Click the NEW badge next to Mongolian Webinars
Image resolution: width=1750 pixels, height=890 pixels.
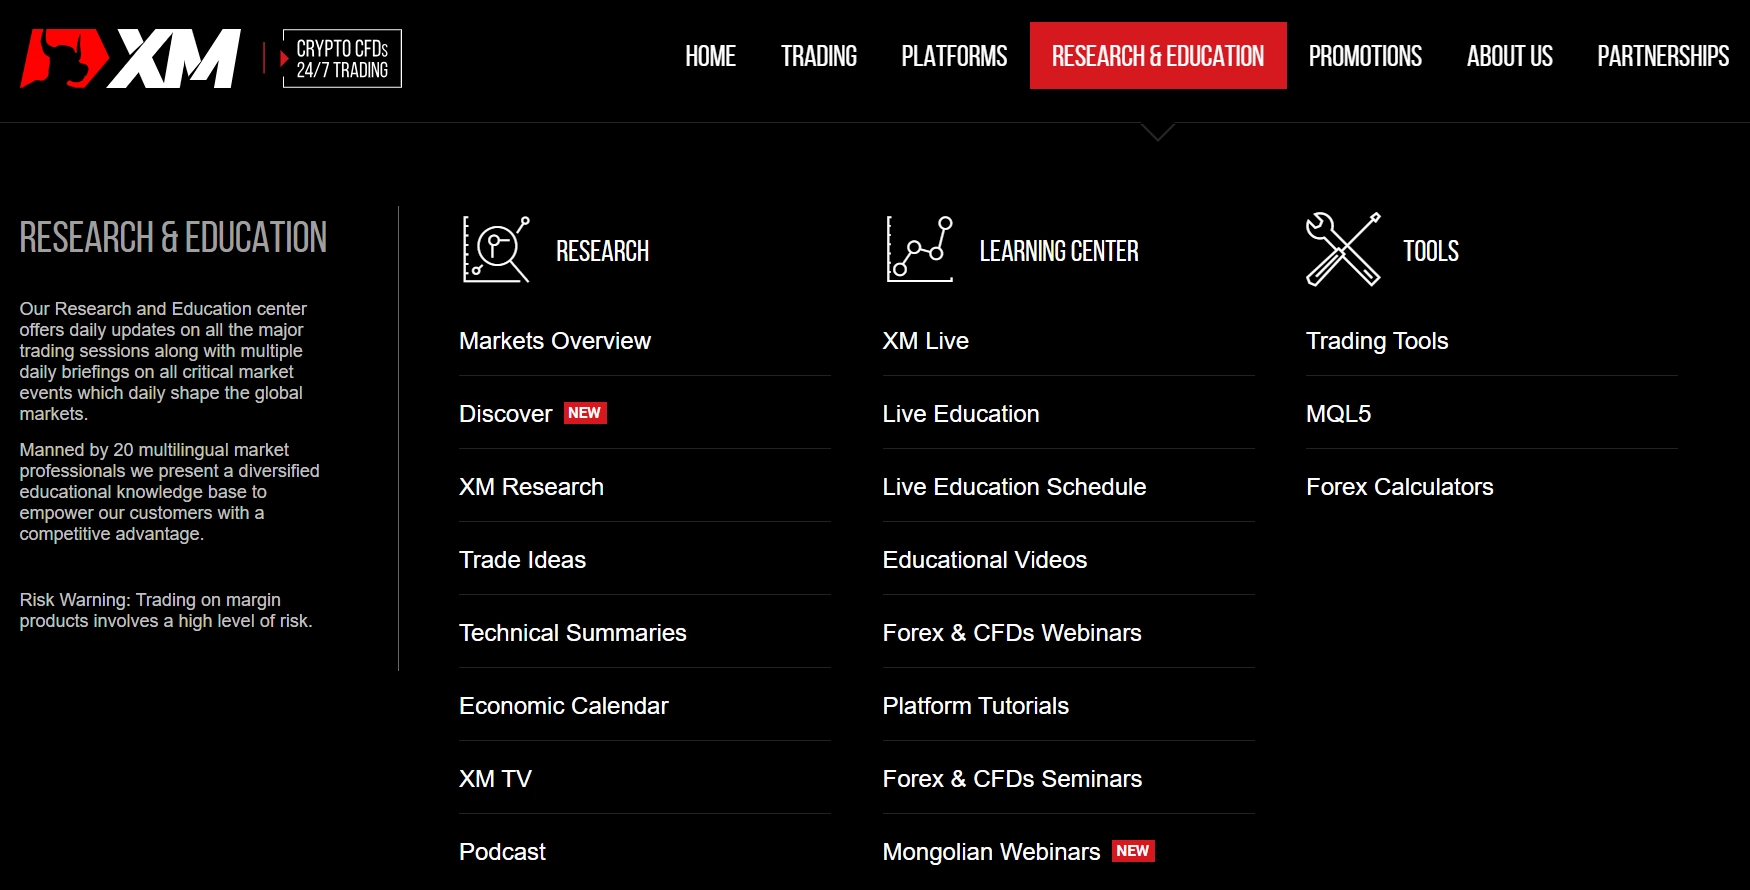1133,851
